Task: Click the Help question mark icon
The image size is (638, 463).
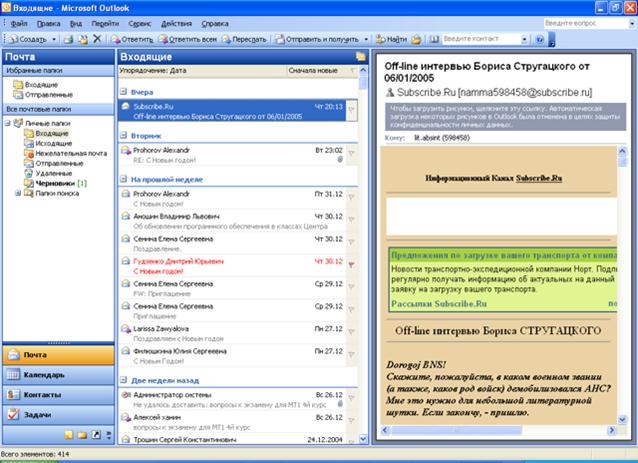Action: point(540,39)
